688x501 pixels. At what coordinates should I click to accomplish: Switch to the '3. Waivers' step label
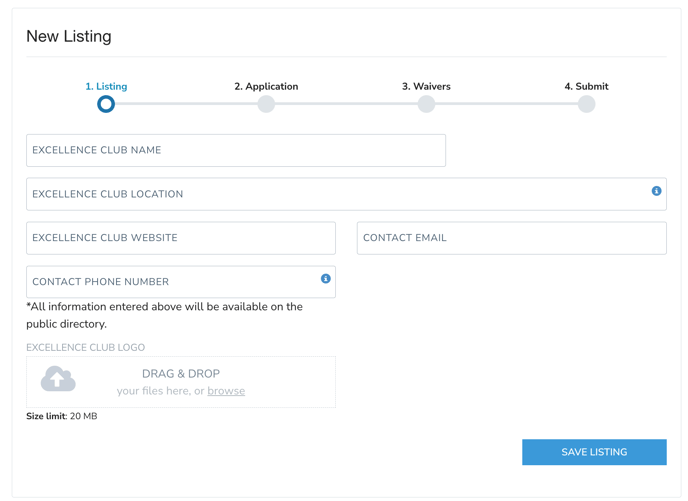tap(426, 86)
